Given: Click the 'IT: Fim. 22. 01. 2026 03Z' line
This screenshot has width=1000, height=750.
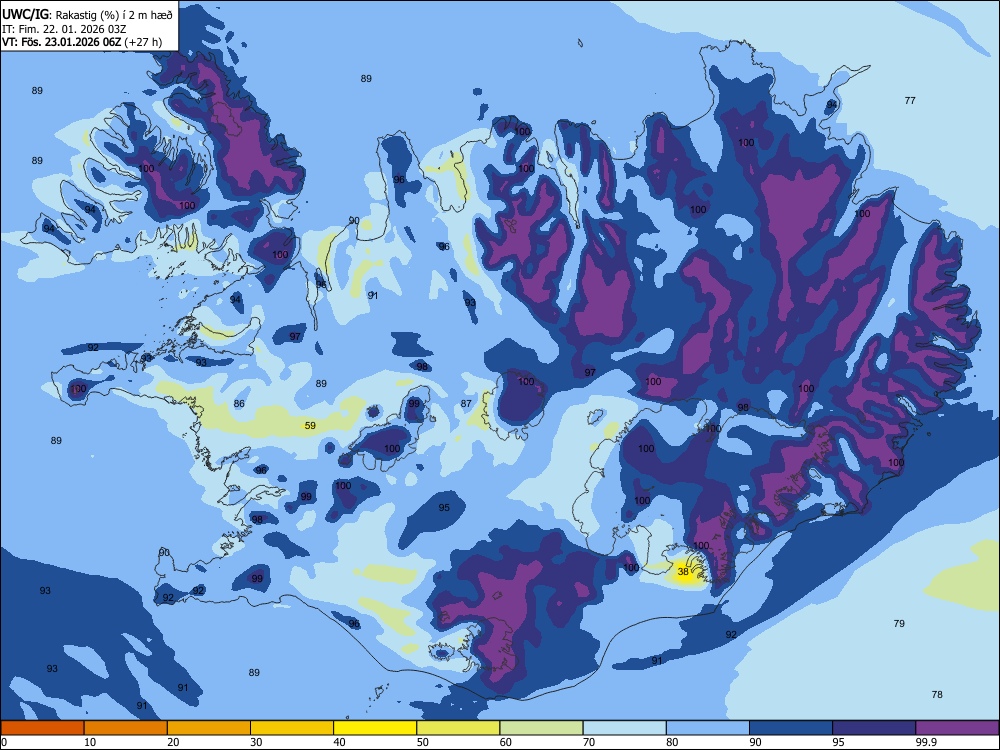Looking at the screenshot, I should pyautogui.click(x=64, y=29).
